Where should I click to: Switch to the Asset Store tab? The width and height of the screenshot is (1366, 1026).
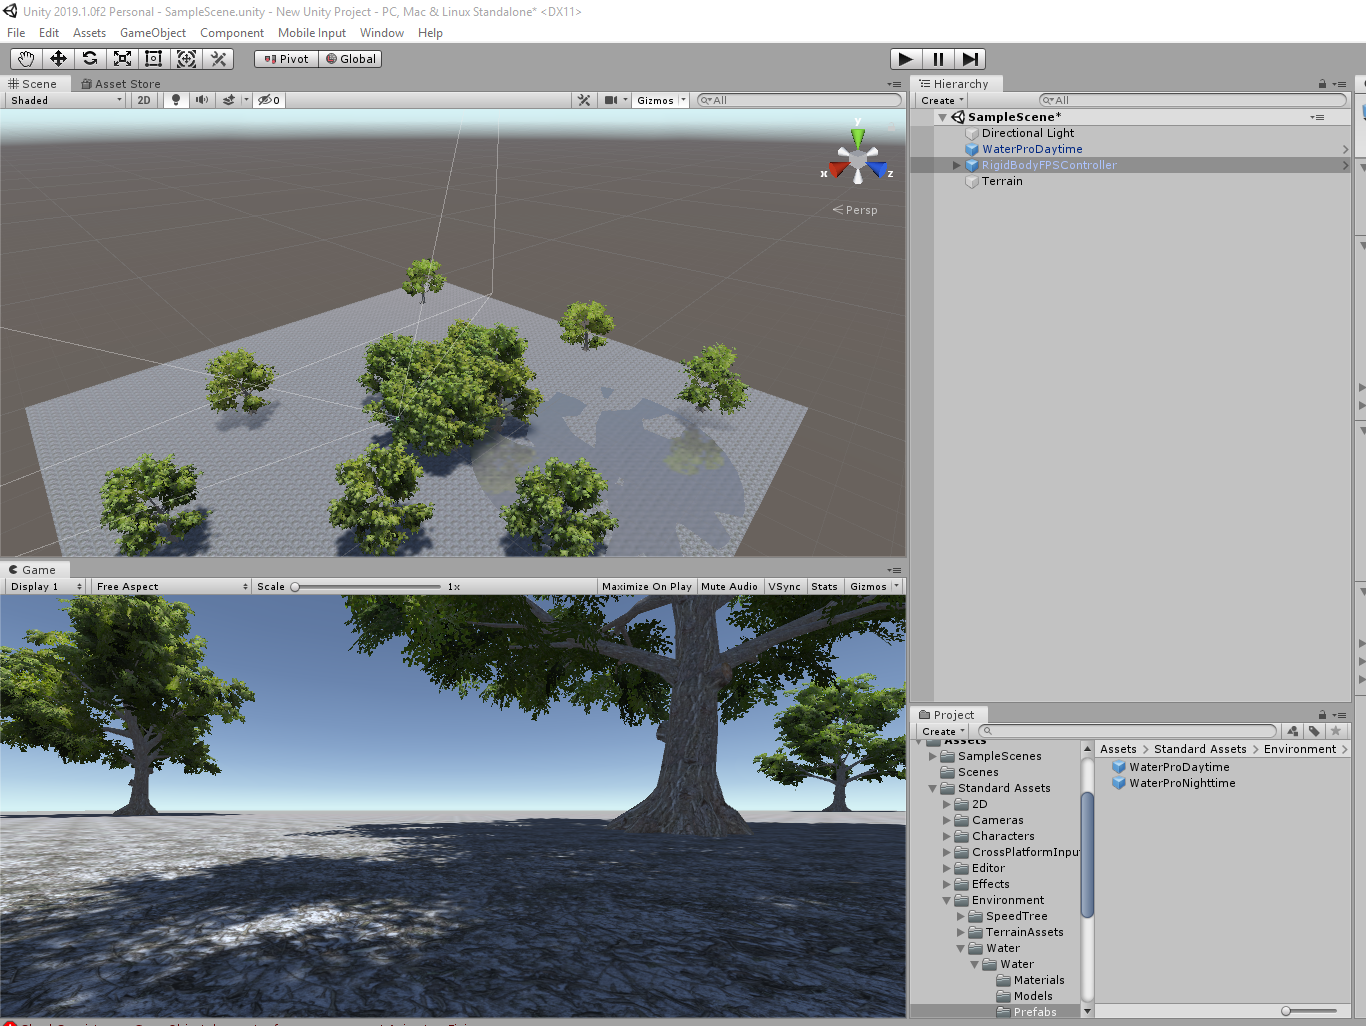pyautogui.click(x=121, y=84)
